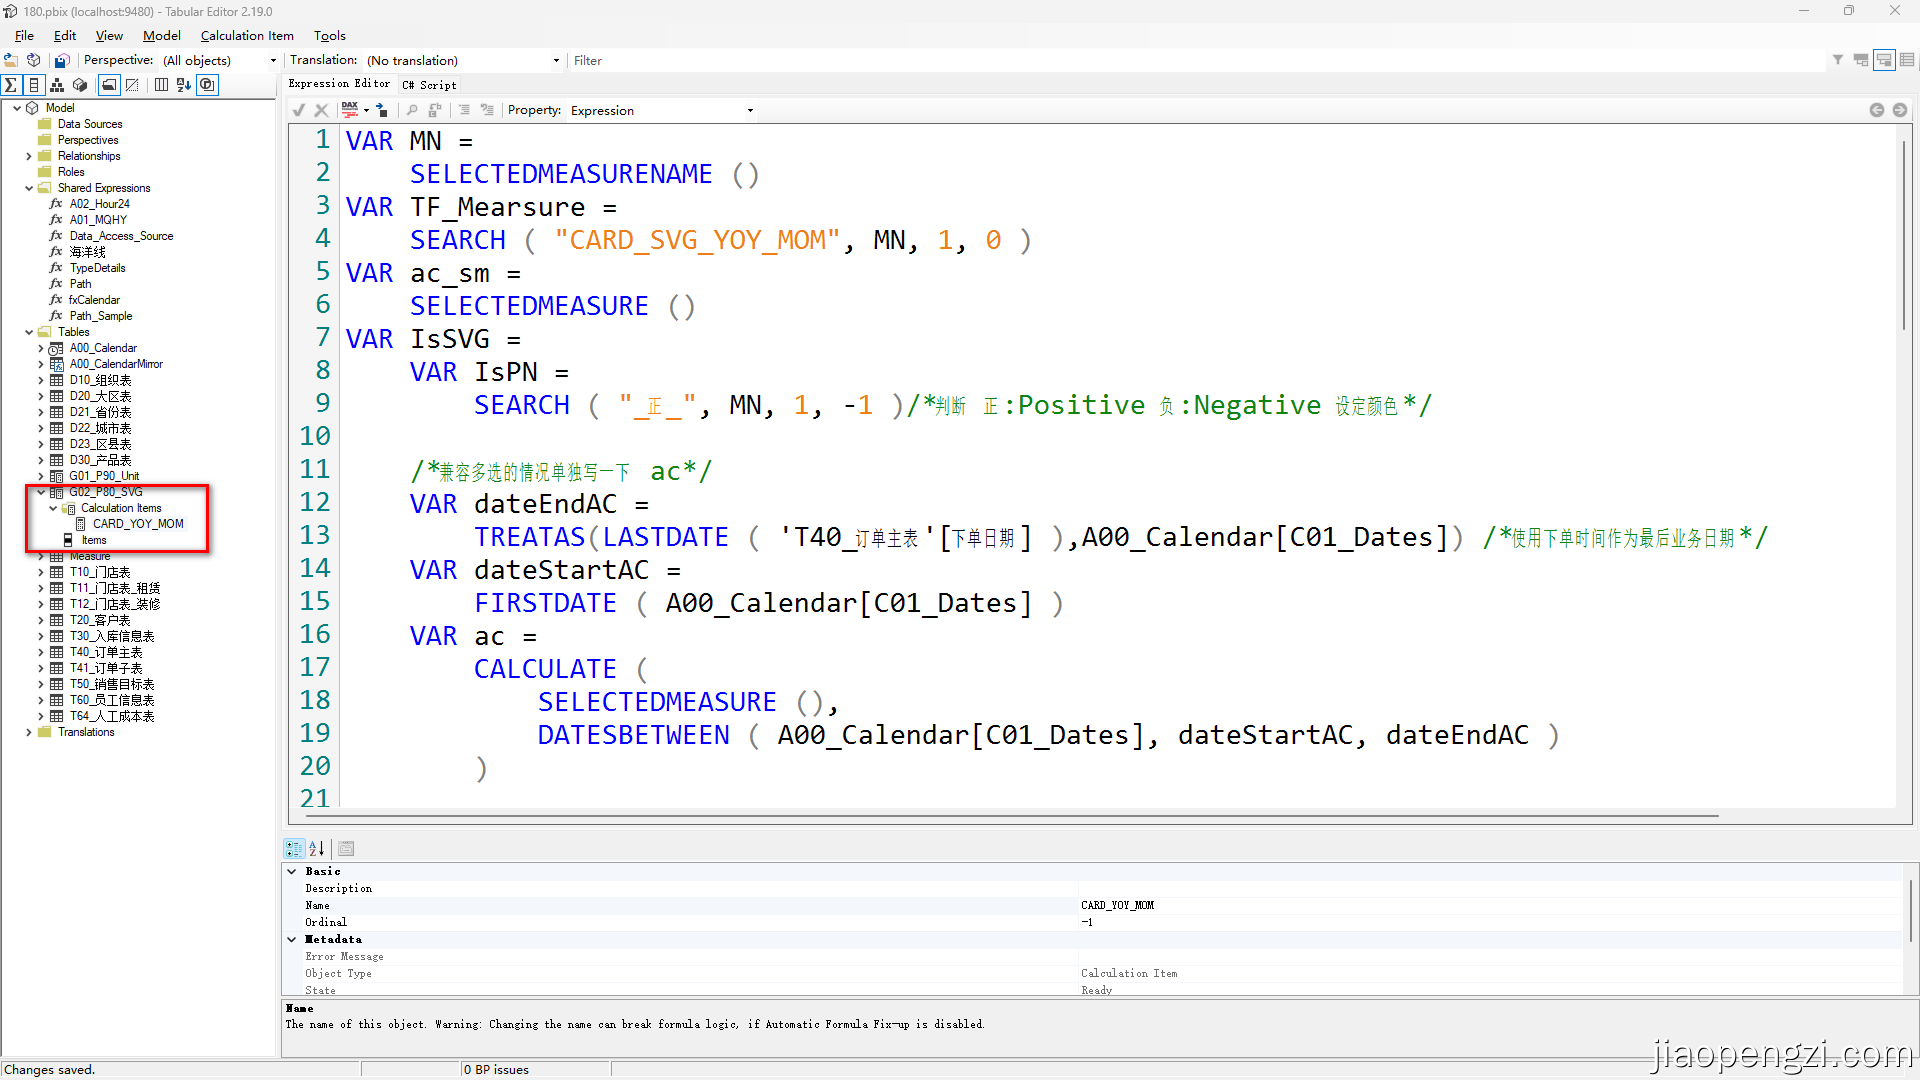
Task: Navigate back arrow in expression editor
Action: (1877, 110)
